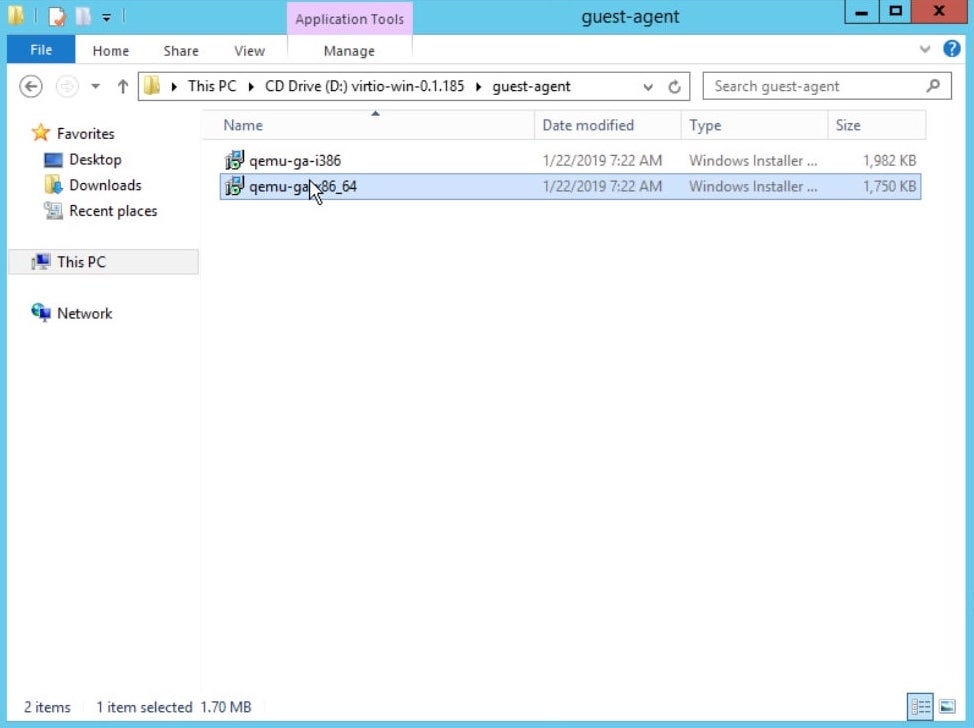Open the Help question mark icon

coord(952,49)
